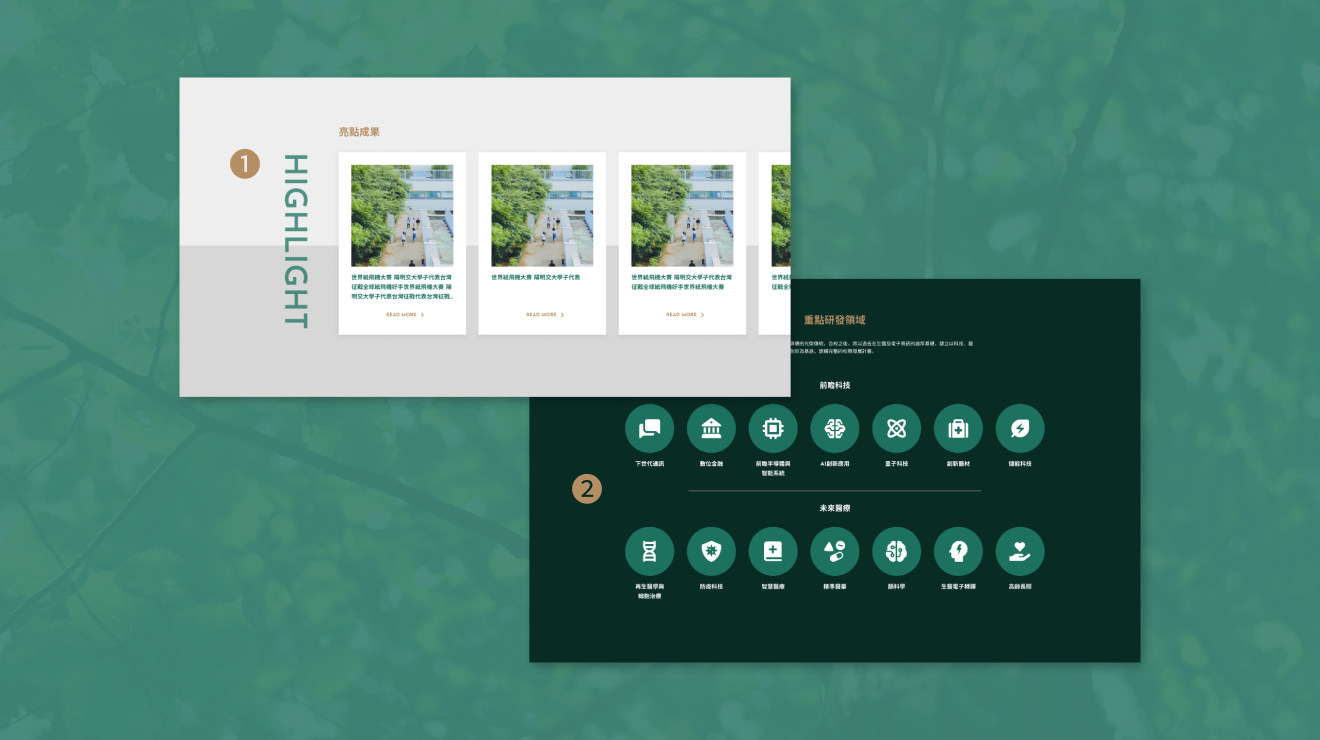This screenshot has width=1320, height=740.
Task: Click the 量子科技 caption text
Action: tap(897, 464)
